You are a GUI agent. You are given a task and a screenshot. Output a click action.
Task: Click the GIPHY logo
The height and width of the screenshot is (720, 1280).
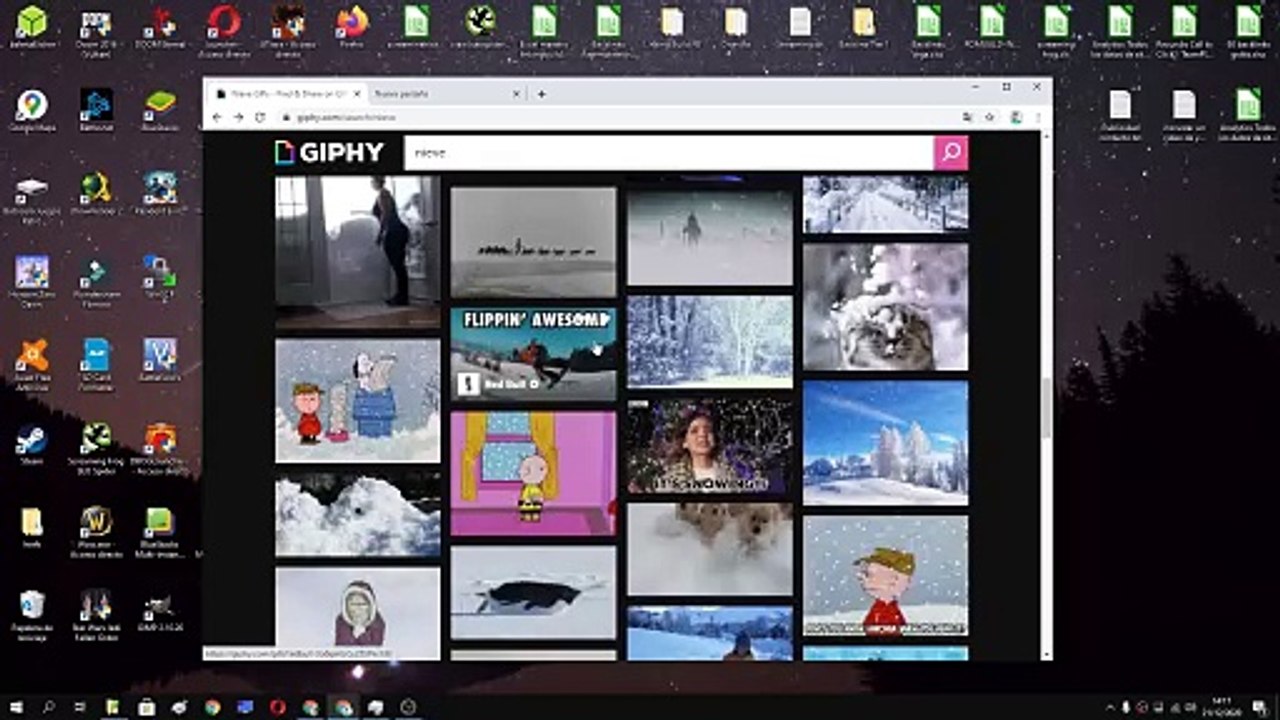(x=329, y=152)
